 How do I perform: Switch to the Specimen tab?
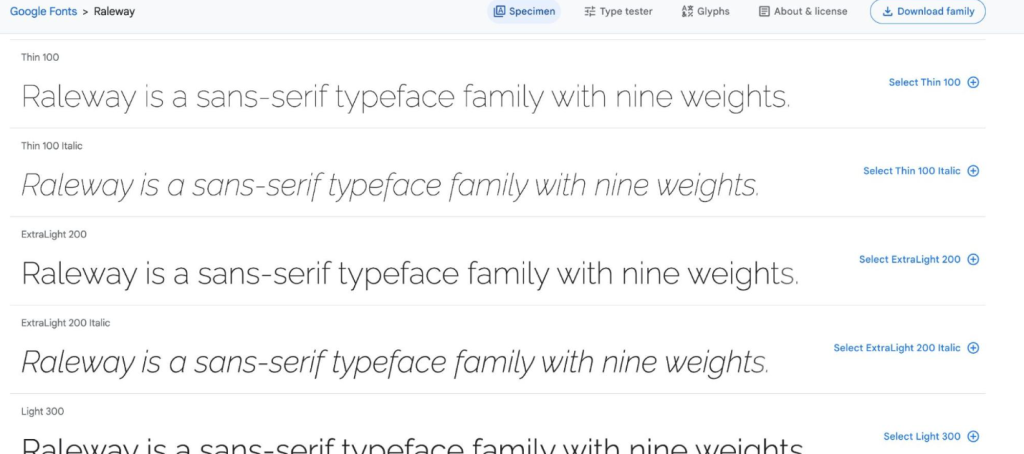tap(524, 11)
